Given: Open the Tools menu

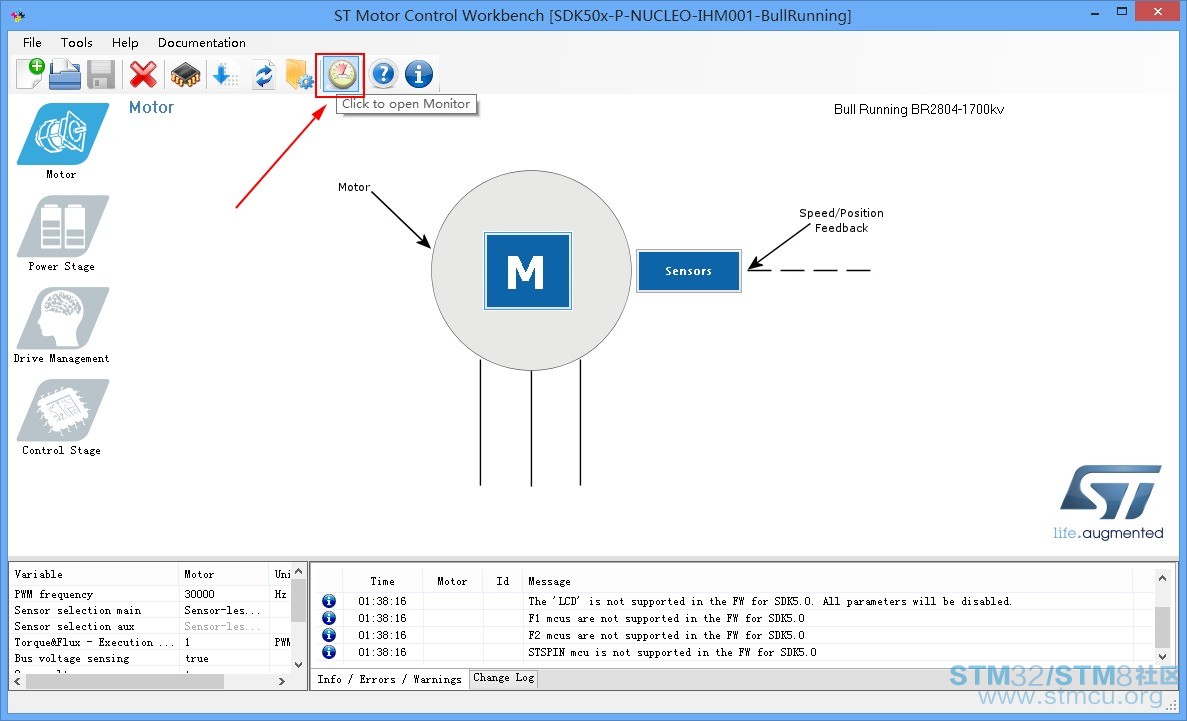Looking at the screenshot, I should click(x=76, y=42).
